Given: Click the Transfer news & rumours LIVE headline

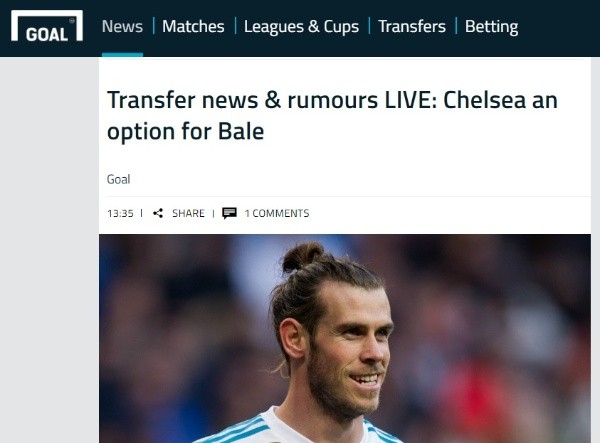Looking at the screenshot, I should click(332, 116).
